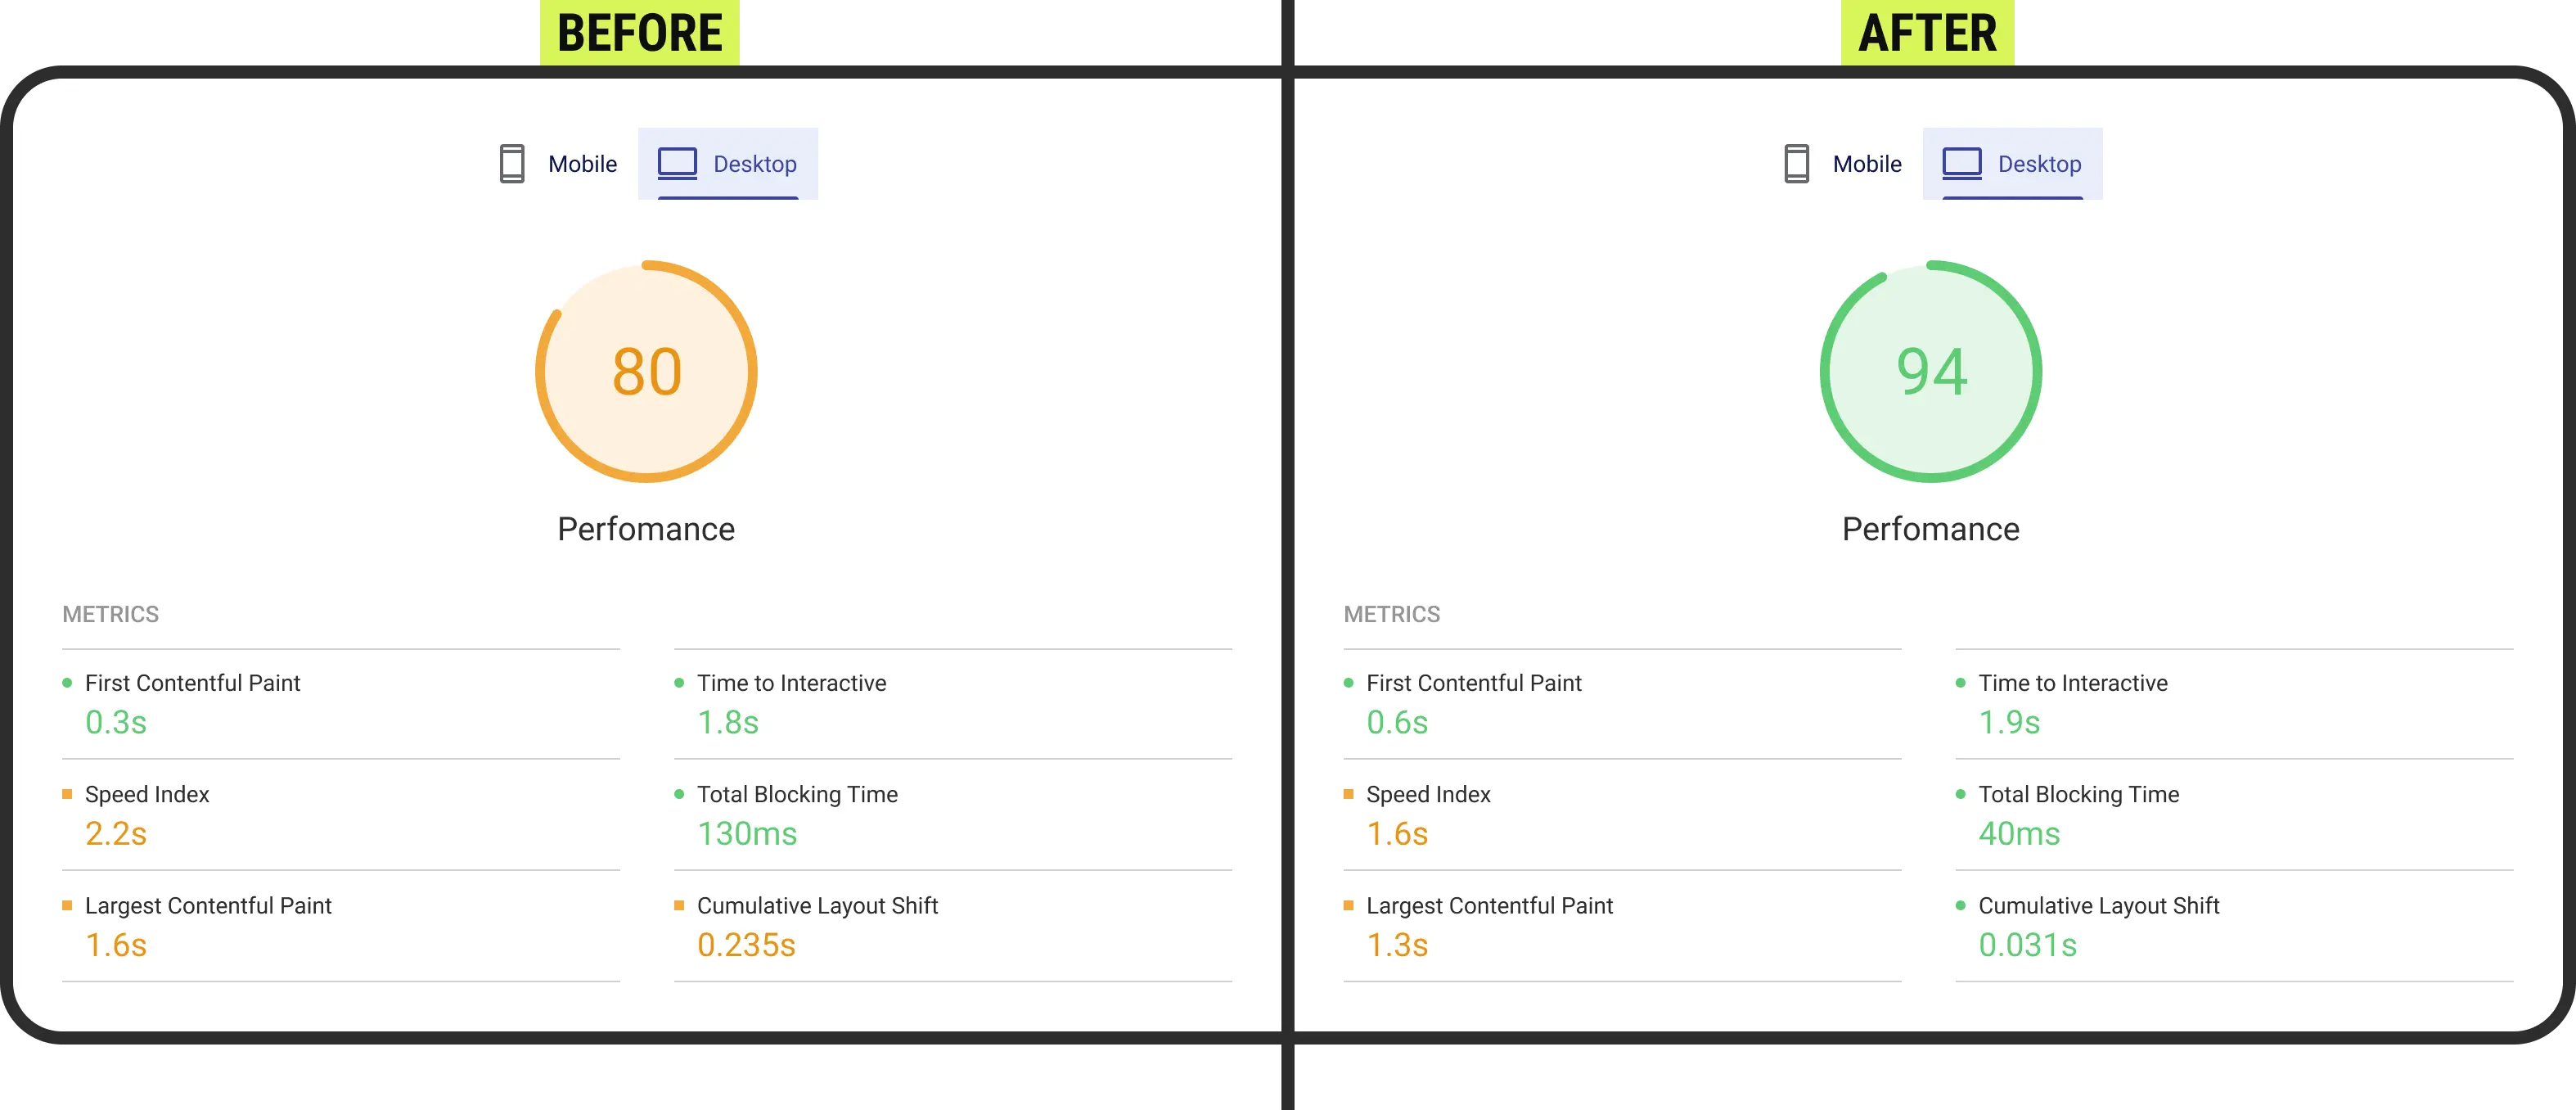This screenshot has height=1110, width=2576.
Task: Click green dot beside BEFORE First Contentful Paint
Action: point(67,683)
